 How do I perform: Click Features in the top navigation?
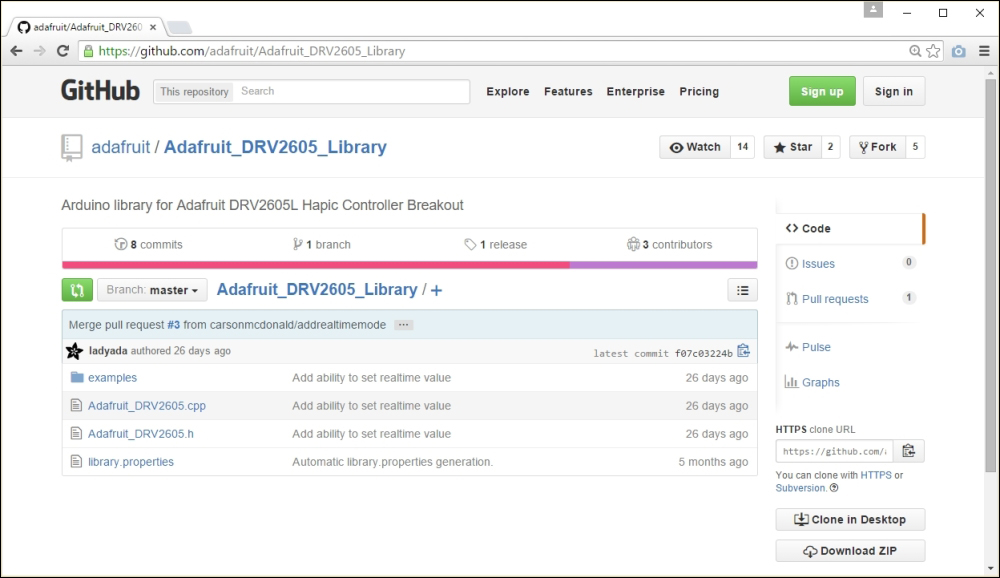click(x=568, y=91)
